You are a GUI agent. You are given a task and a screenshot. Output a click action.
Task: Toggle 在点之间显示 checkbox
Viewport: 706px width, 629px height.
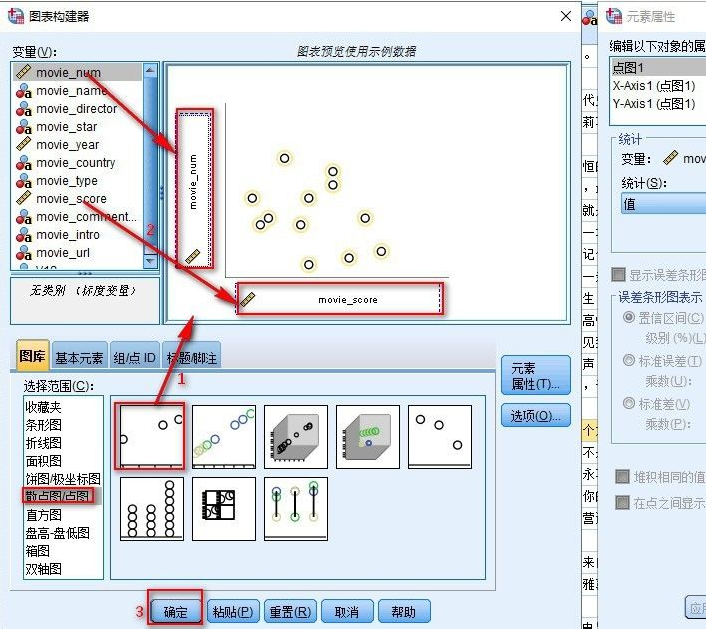622,502
